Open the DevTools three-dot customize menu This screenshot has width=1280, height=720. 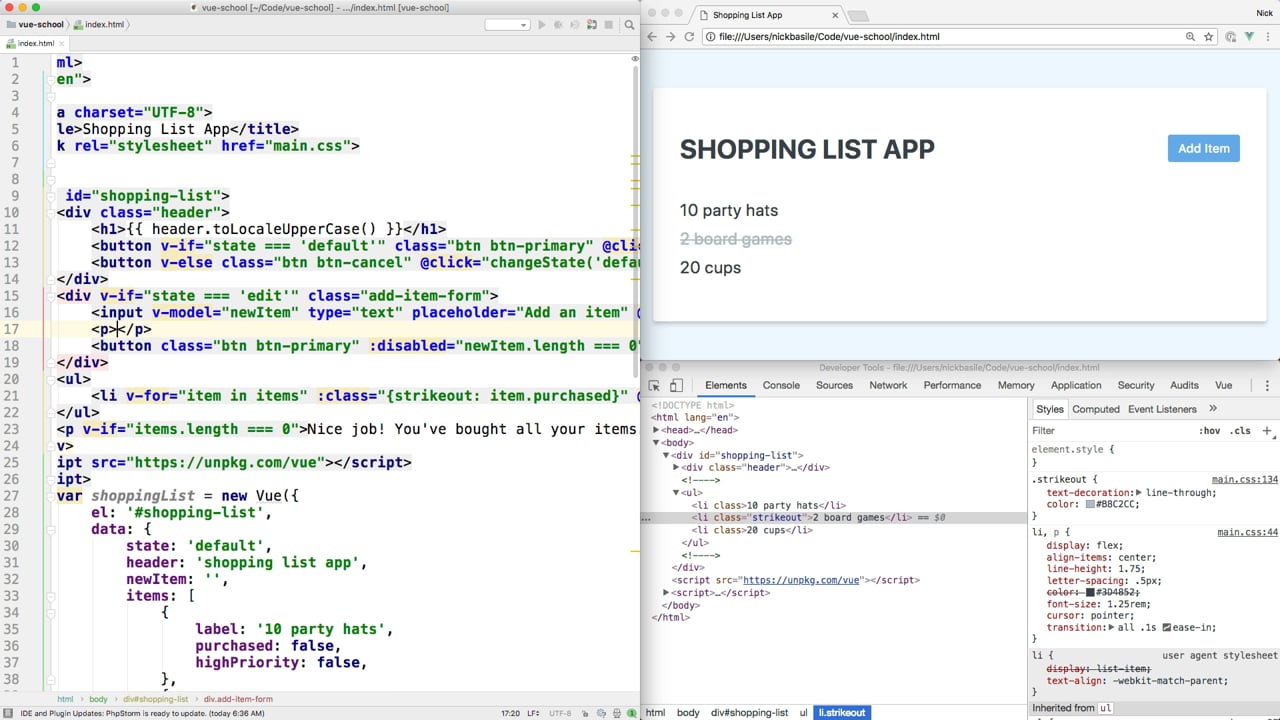coord(1267,385)
